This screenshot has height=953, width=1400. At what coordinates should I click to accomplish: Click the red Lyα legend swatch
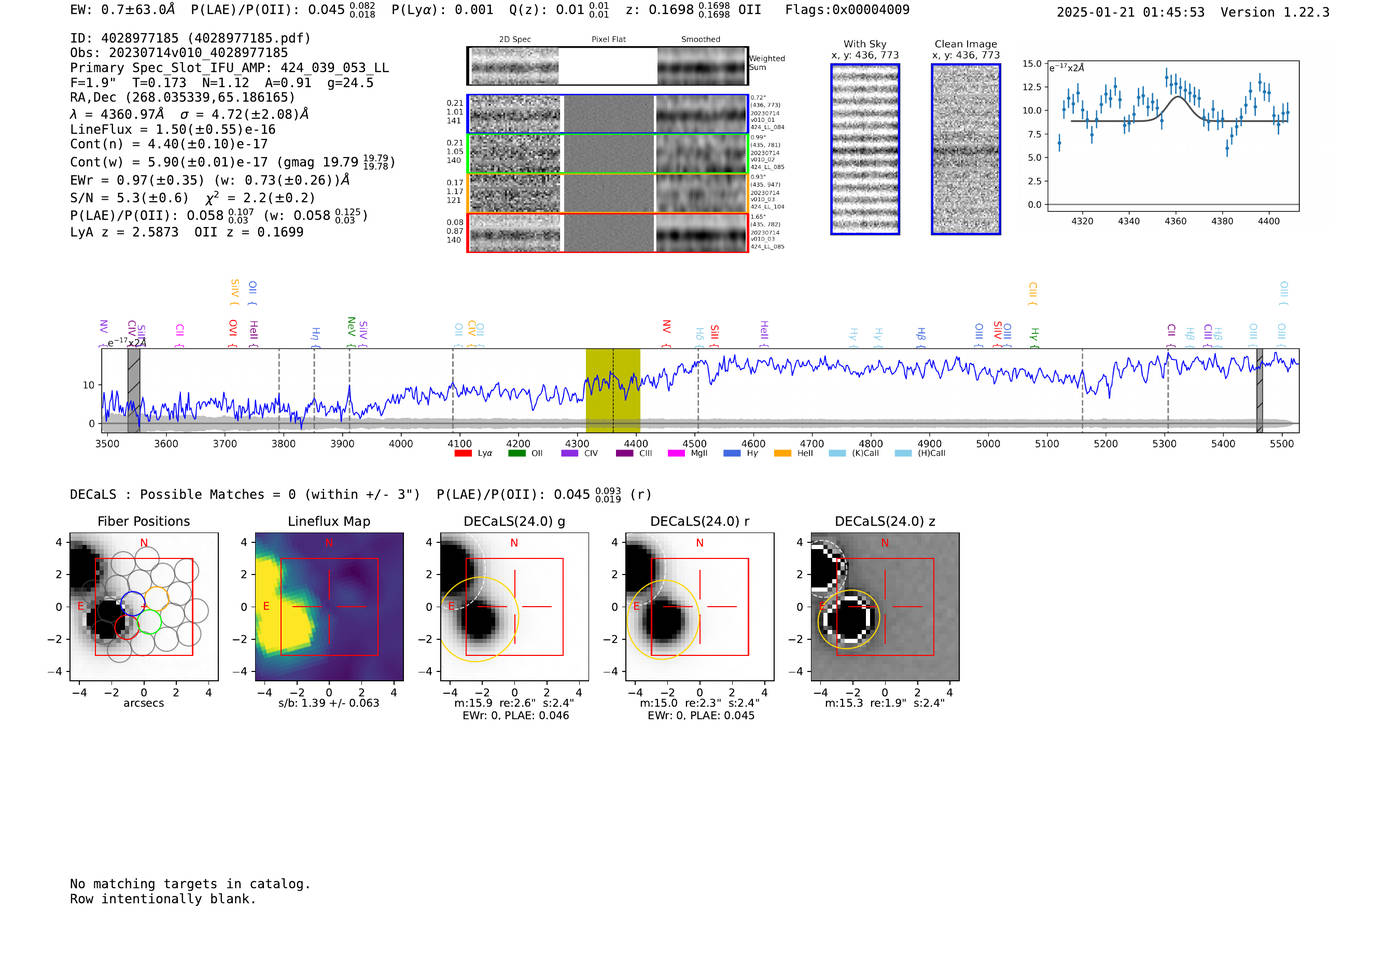462,454
